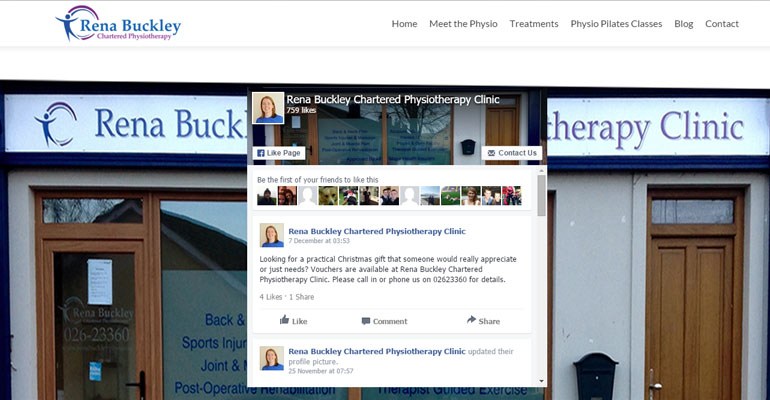Click the avatar next to the 7 December post
Viewport: 770px width, 400px height.
(272, 235)
